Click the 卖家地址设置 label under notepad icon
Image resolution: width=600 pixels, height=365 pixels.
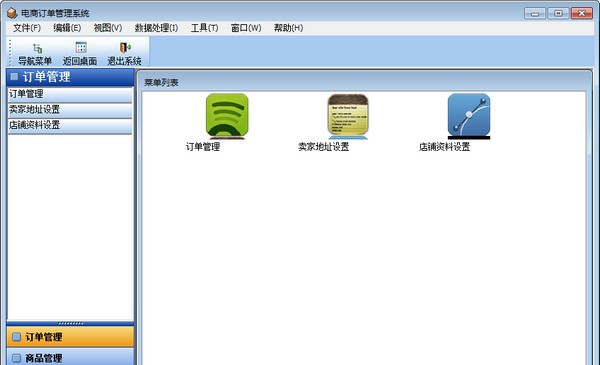(x=323, y=147)
